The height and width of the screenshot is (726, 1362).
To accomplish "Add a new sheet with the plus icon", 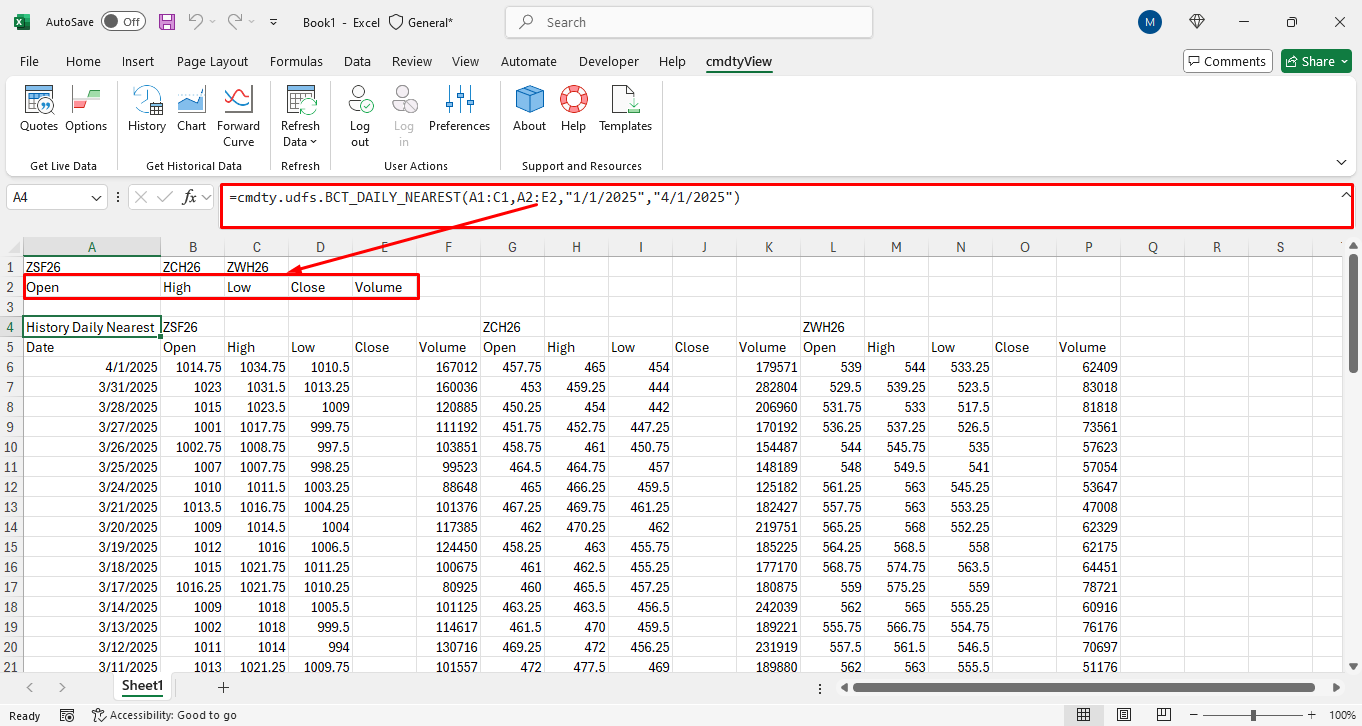I will [x=223, y=687].
